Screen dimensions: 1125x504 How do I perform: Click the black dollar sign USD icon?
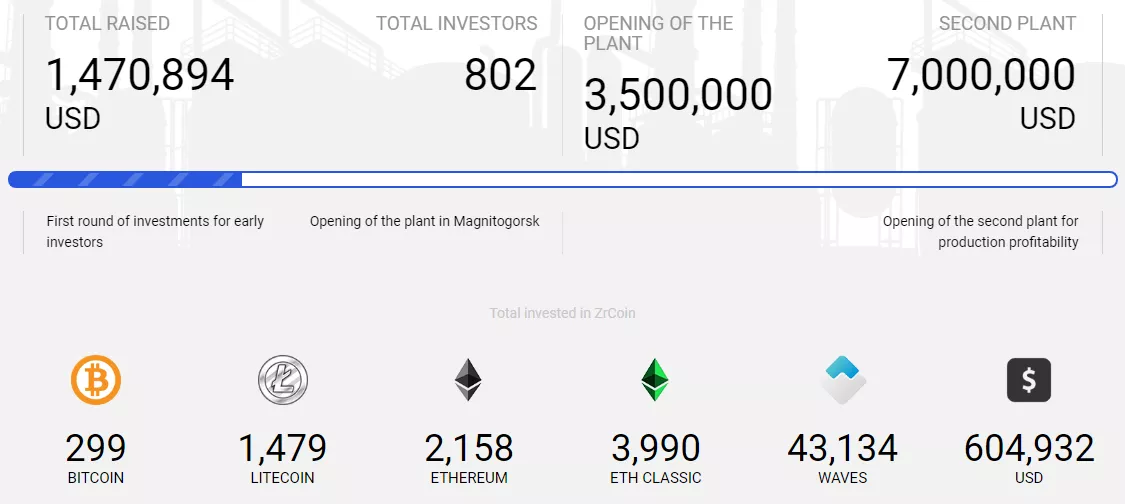point(1029,381)
